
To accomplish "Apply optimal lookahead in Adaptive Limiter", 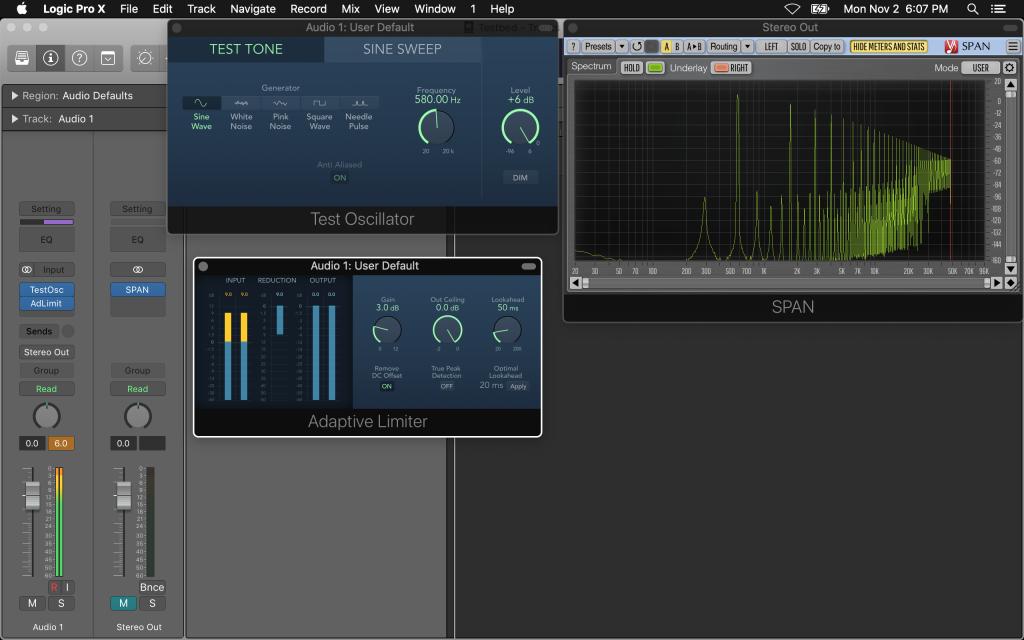I will (x=519, y=387).
